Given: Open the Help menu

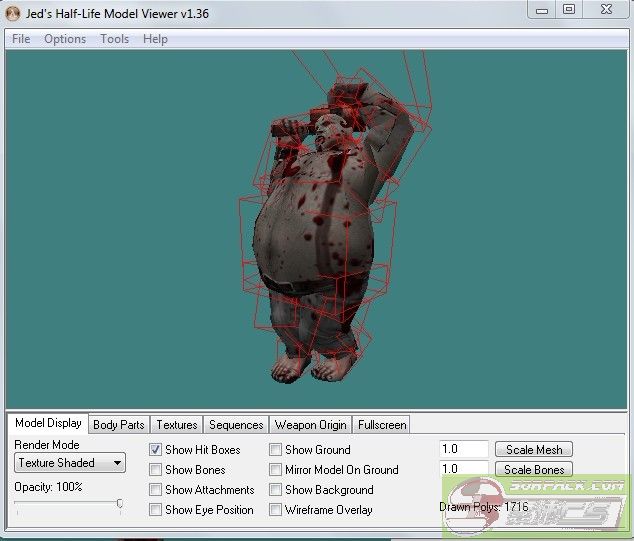Looking at the screenshot, I should coord(155,39).
